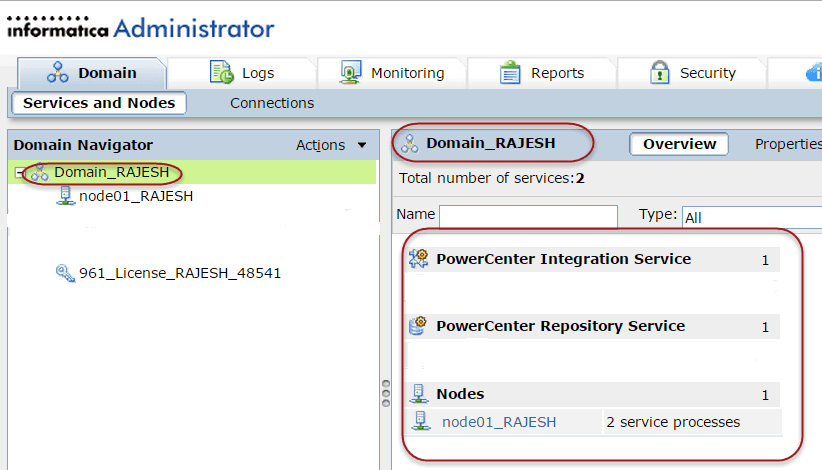Click the partially visible blue cloud tab icon

tap(814, 72)
